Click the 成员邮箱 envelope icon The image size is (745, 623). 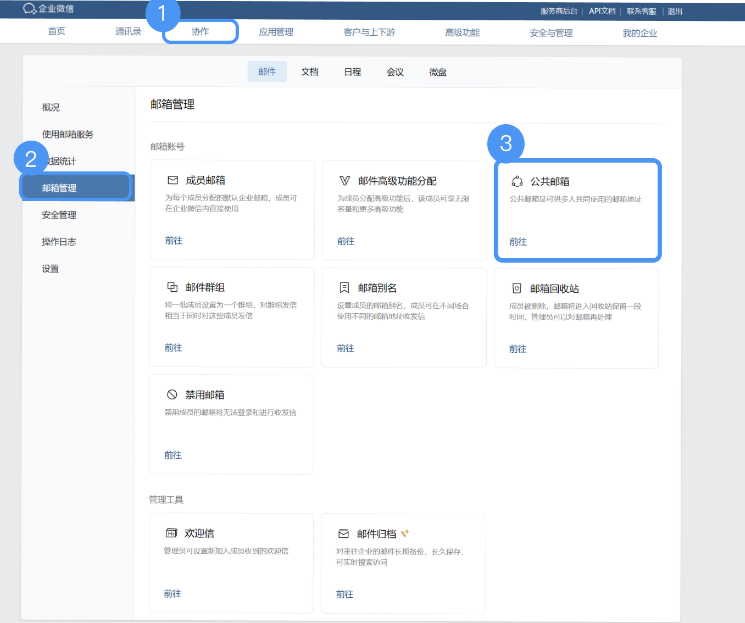(x=172, y=180)
